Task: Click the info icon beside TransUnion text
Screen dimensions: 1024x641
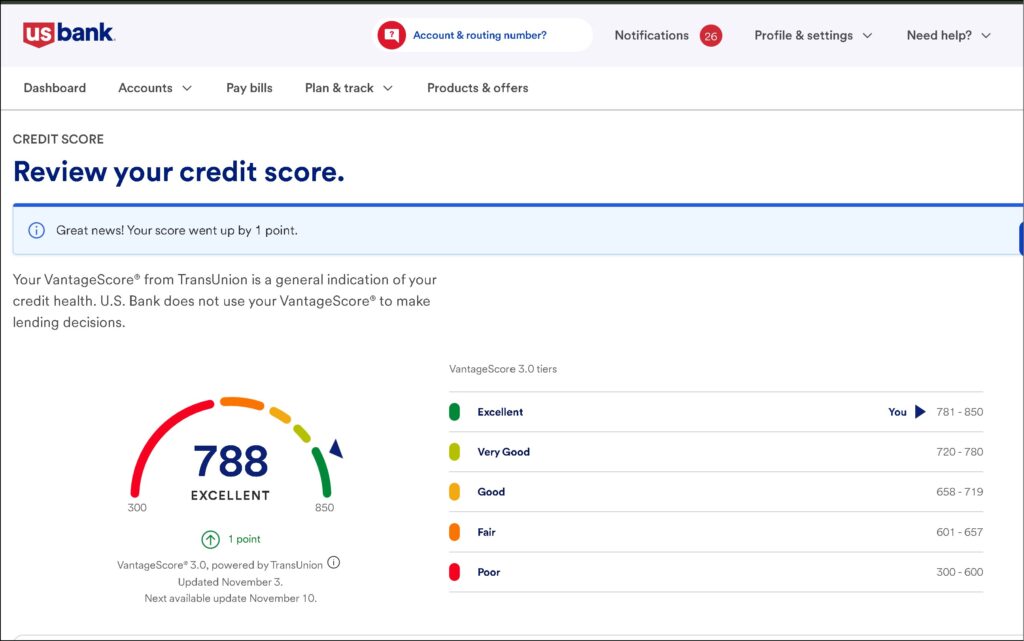Action: (x=334, y=563)
